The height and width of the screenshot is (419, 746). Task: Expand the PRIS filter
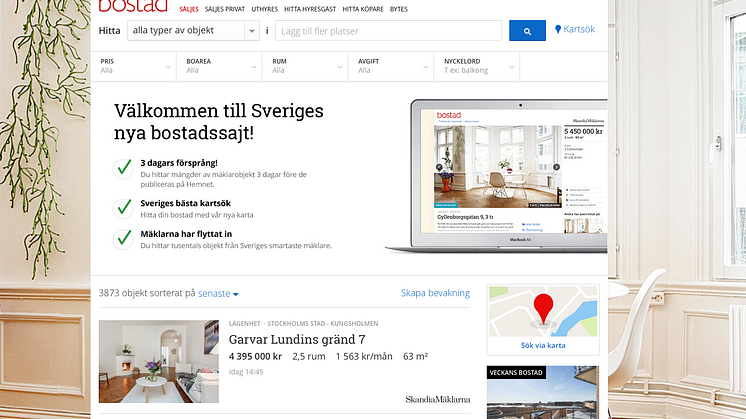pos(133,66)
